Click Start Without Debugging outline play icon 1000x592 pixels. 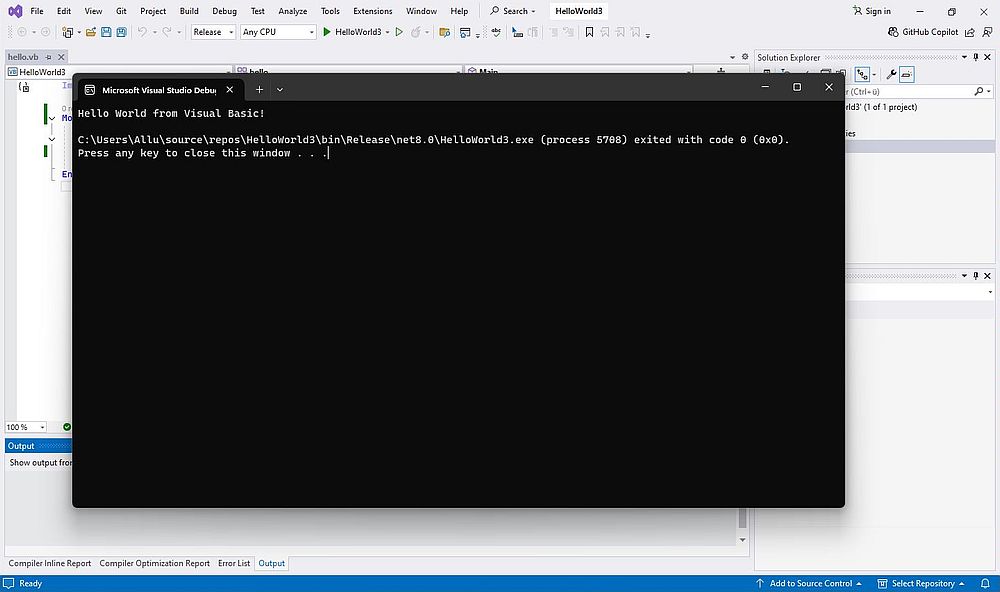tap(399, 32)
